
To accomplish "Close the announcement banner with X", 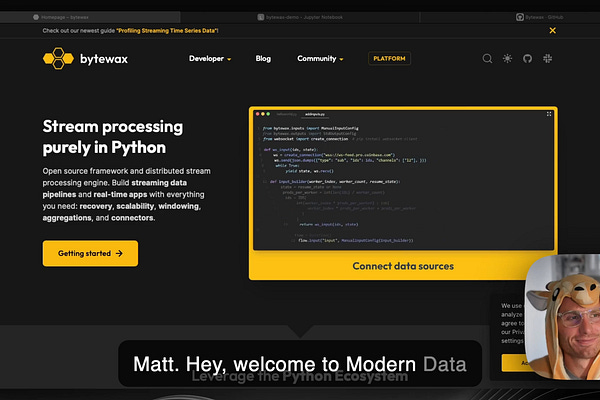I will pyautogui.click(x=553, y=31).
